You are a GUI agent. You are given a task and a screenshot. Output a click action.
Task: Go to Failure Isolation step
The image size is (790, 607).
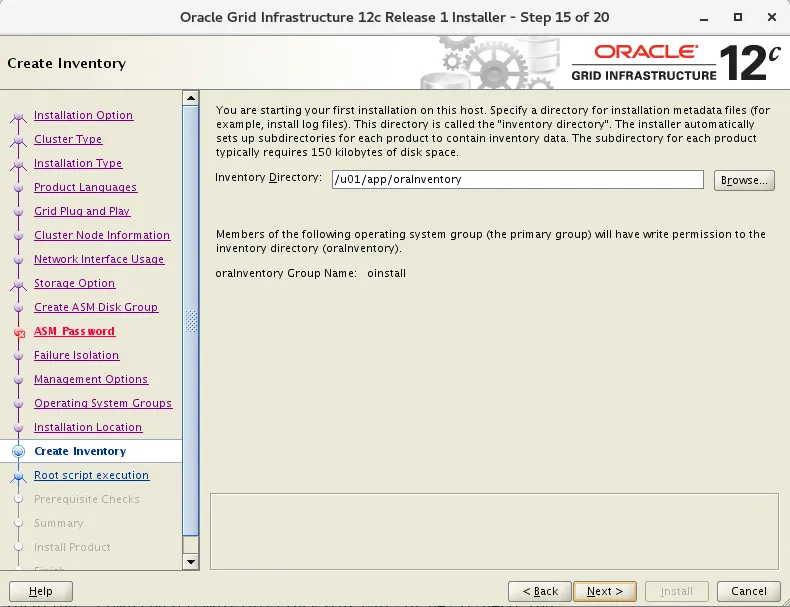coord(76,355)
